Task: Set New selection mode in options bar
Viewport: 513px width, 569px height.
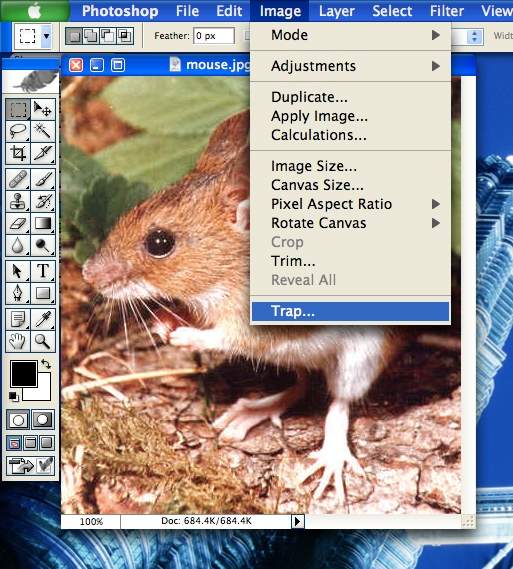Action: click(x=74, y=36)
